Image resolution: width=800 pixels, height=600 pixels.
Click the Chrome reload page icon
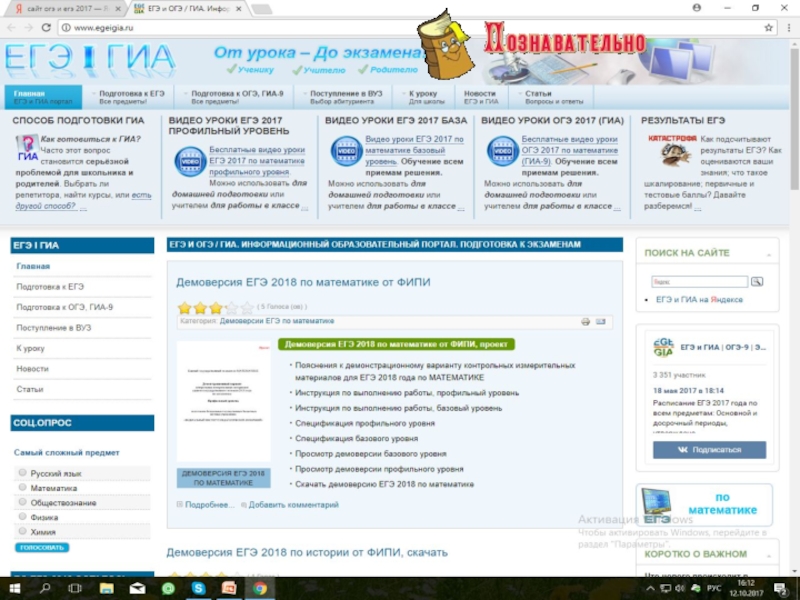[45, 27]
